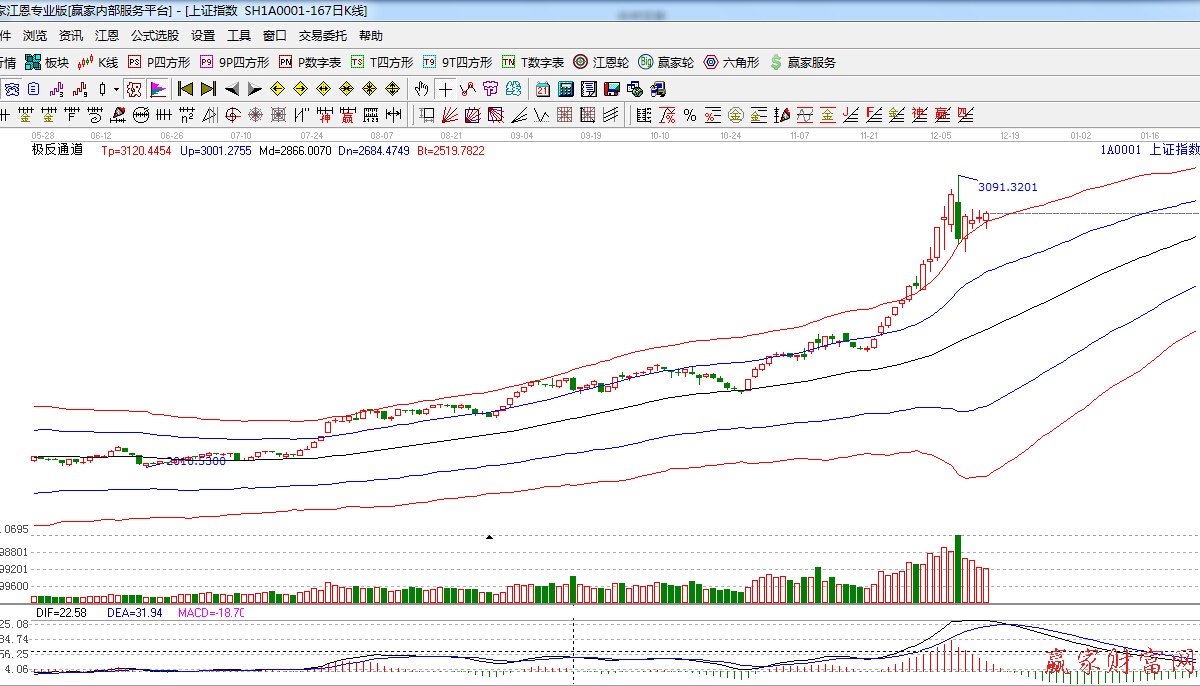Jump to last bar with skip-end arrow
1200x686 pixels.
pos(208,89)
